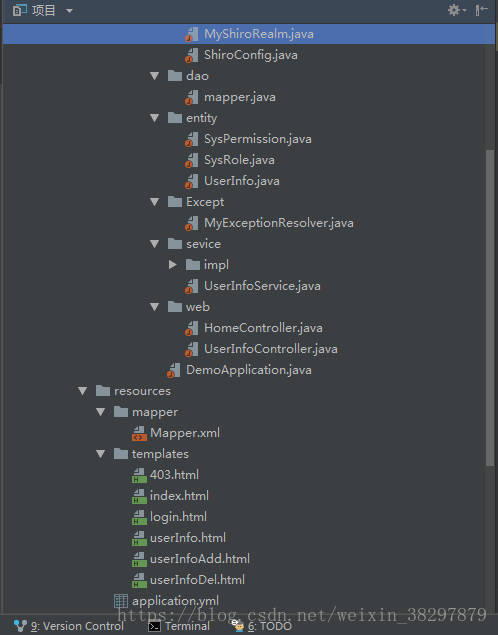Image resolution: width=498 pixels, height=635 pixels.
Task: Select the web folder name
Action: pyautogui.click(x=198, y=307)
